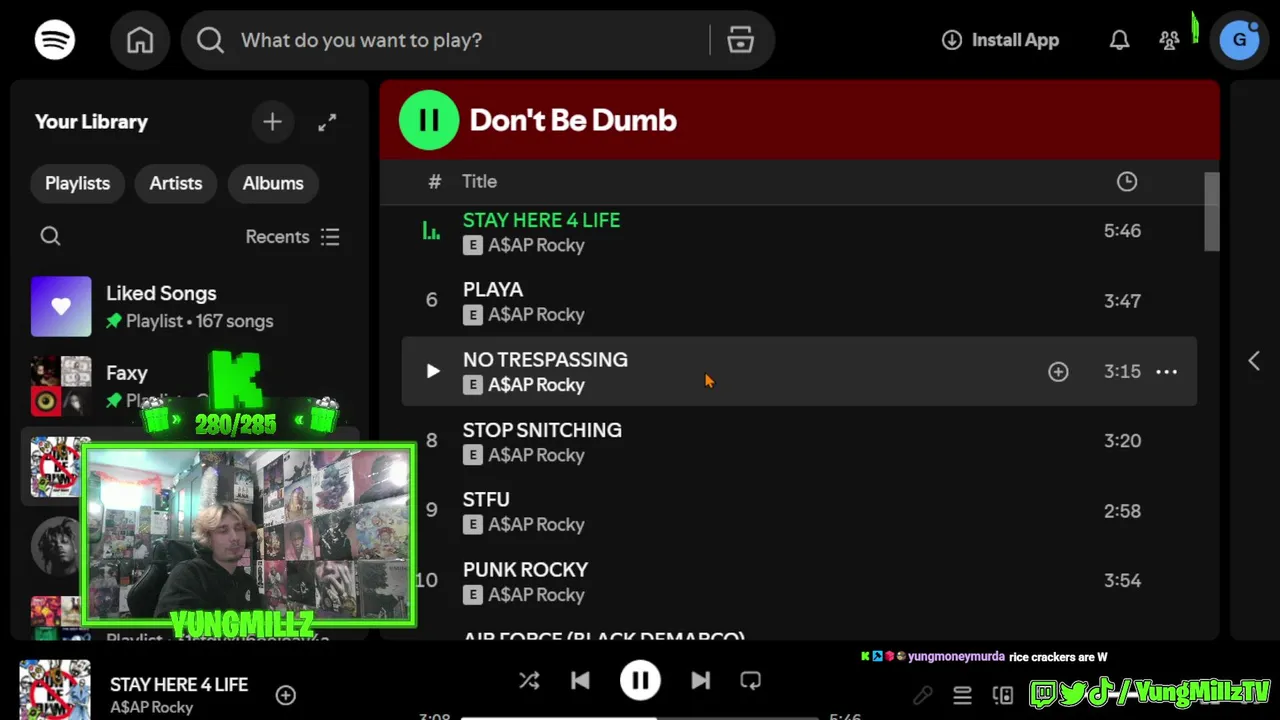Screen dimensions: 1280x720
Task: Pause playback in the bottom player
Action: pyautogui.click(x=640, y=681)
